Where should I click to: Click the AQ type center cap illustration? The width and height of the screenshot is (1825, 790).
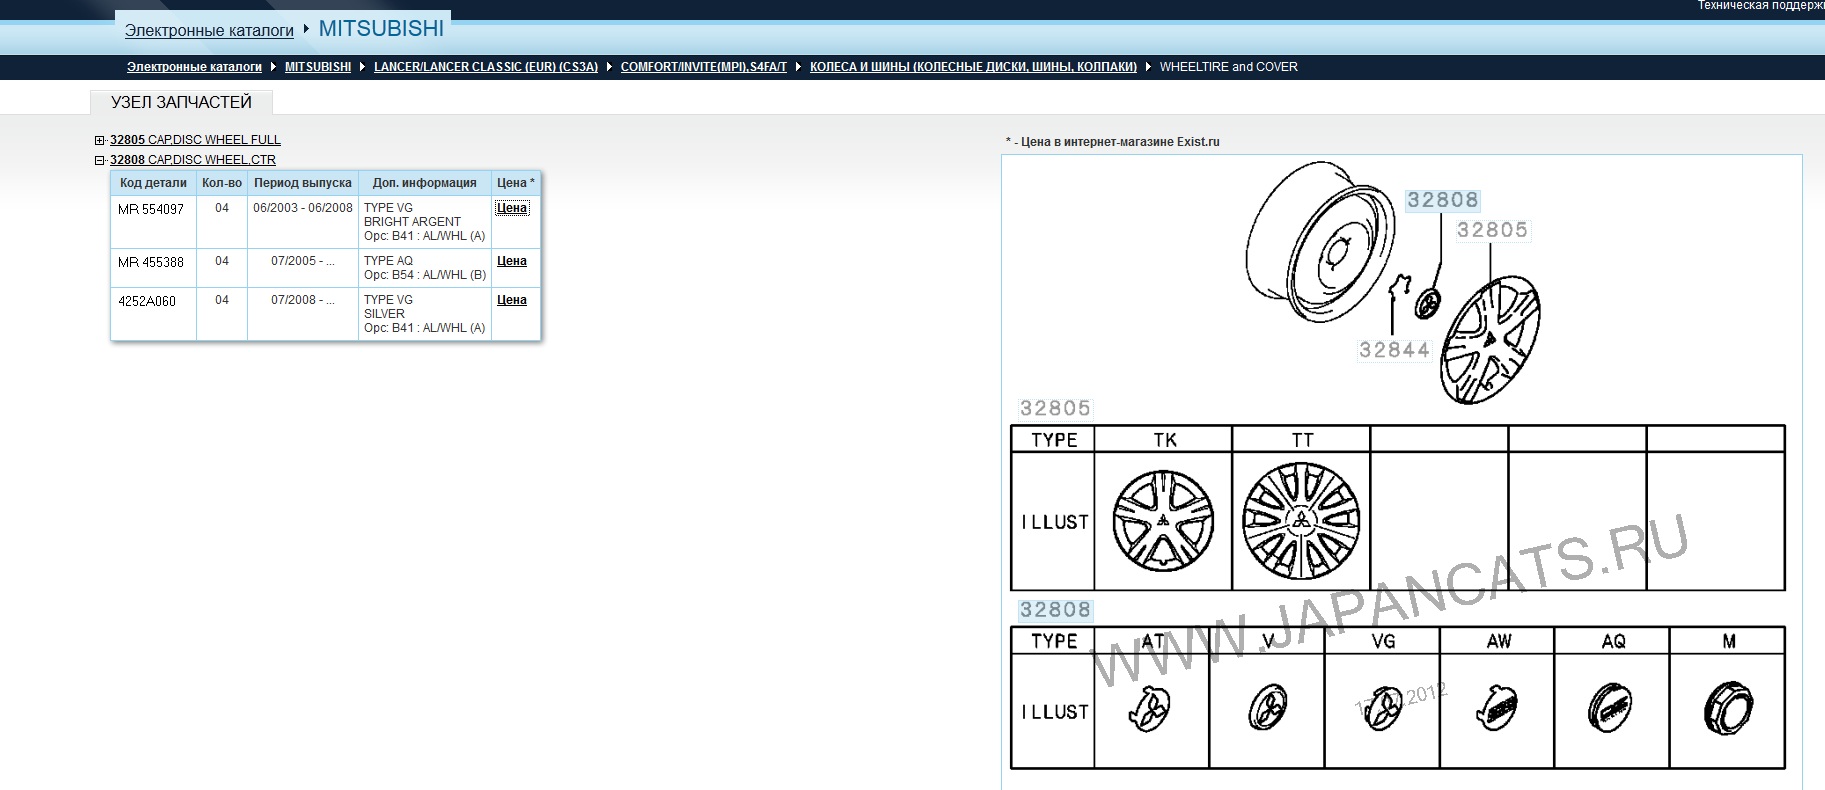(x=1610, y=709)
